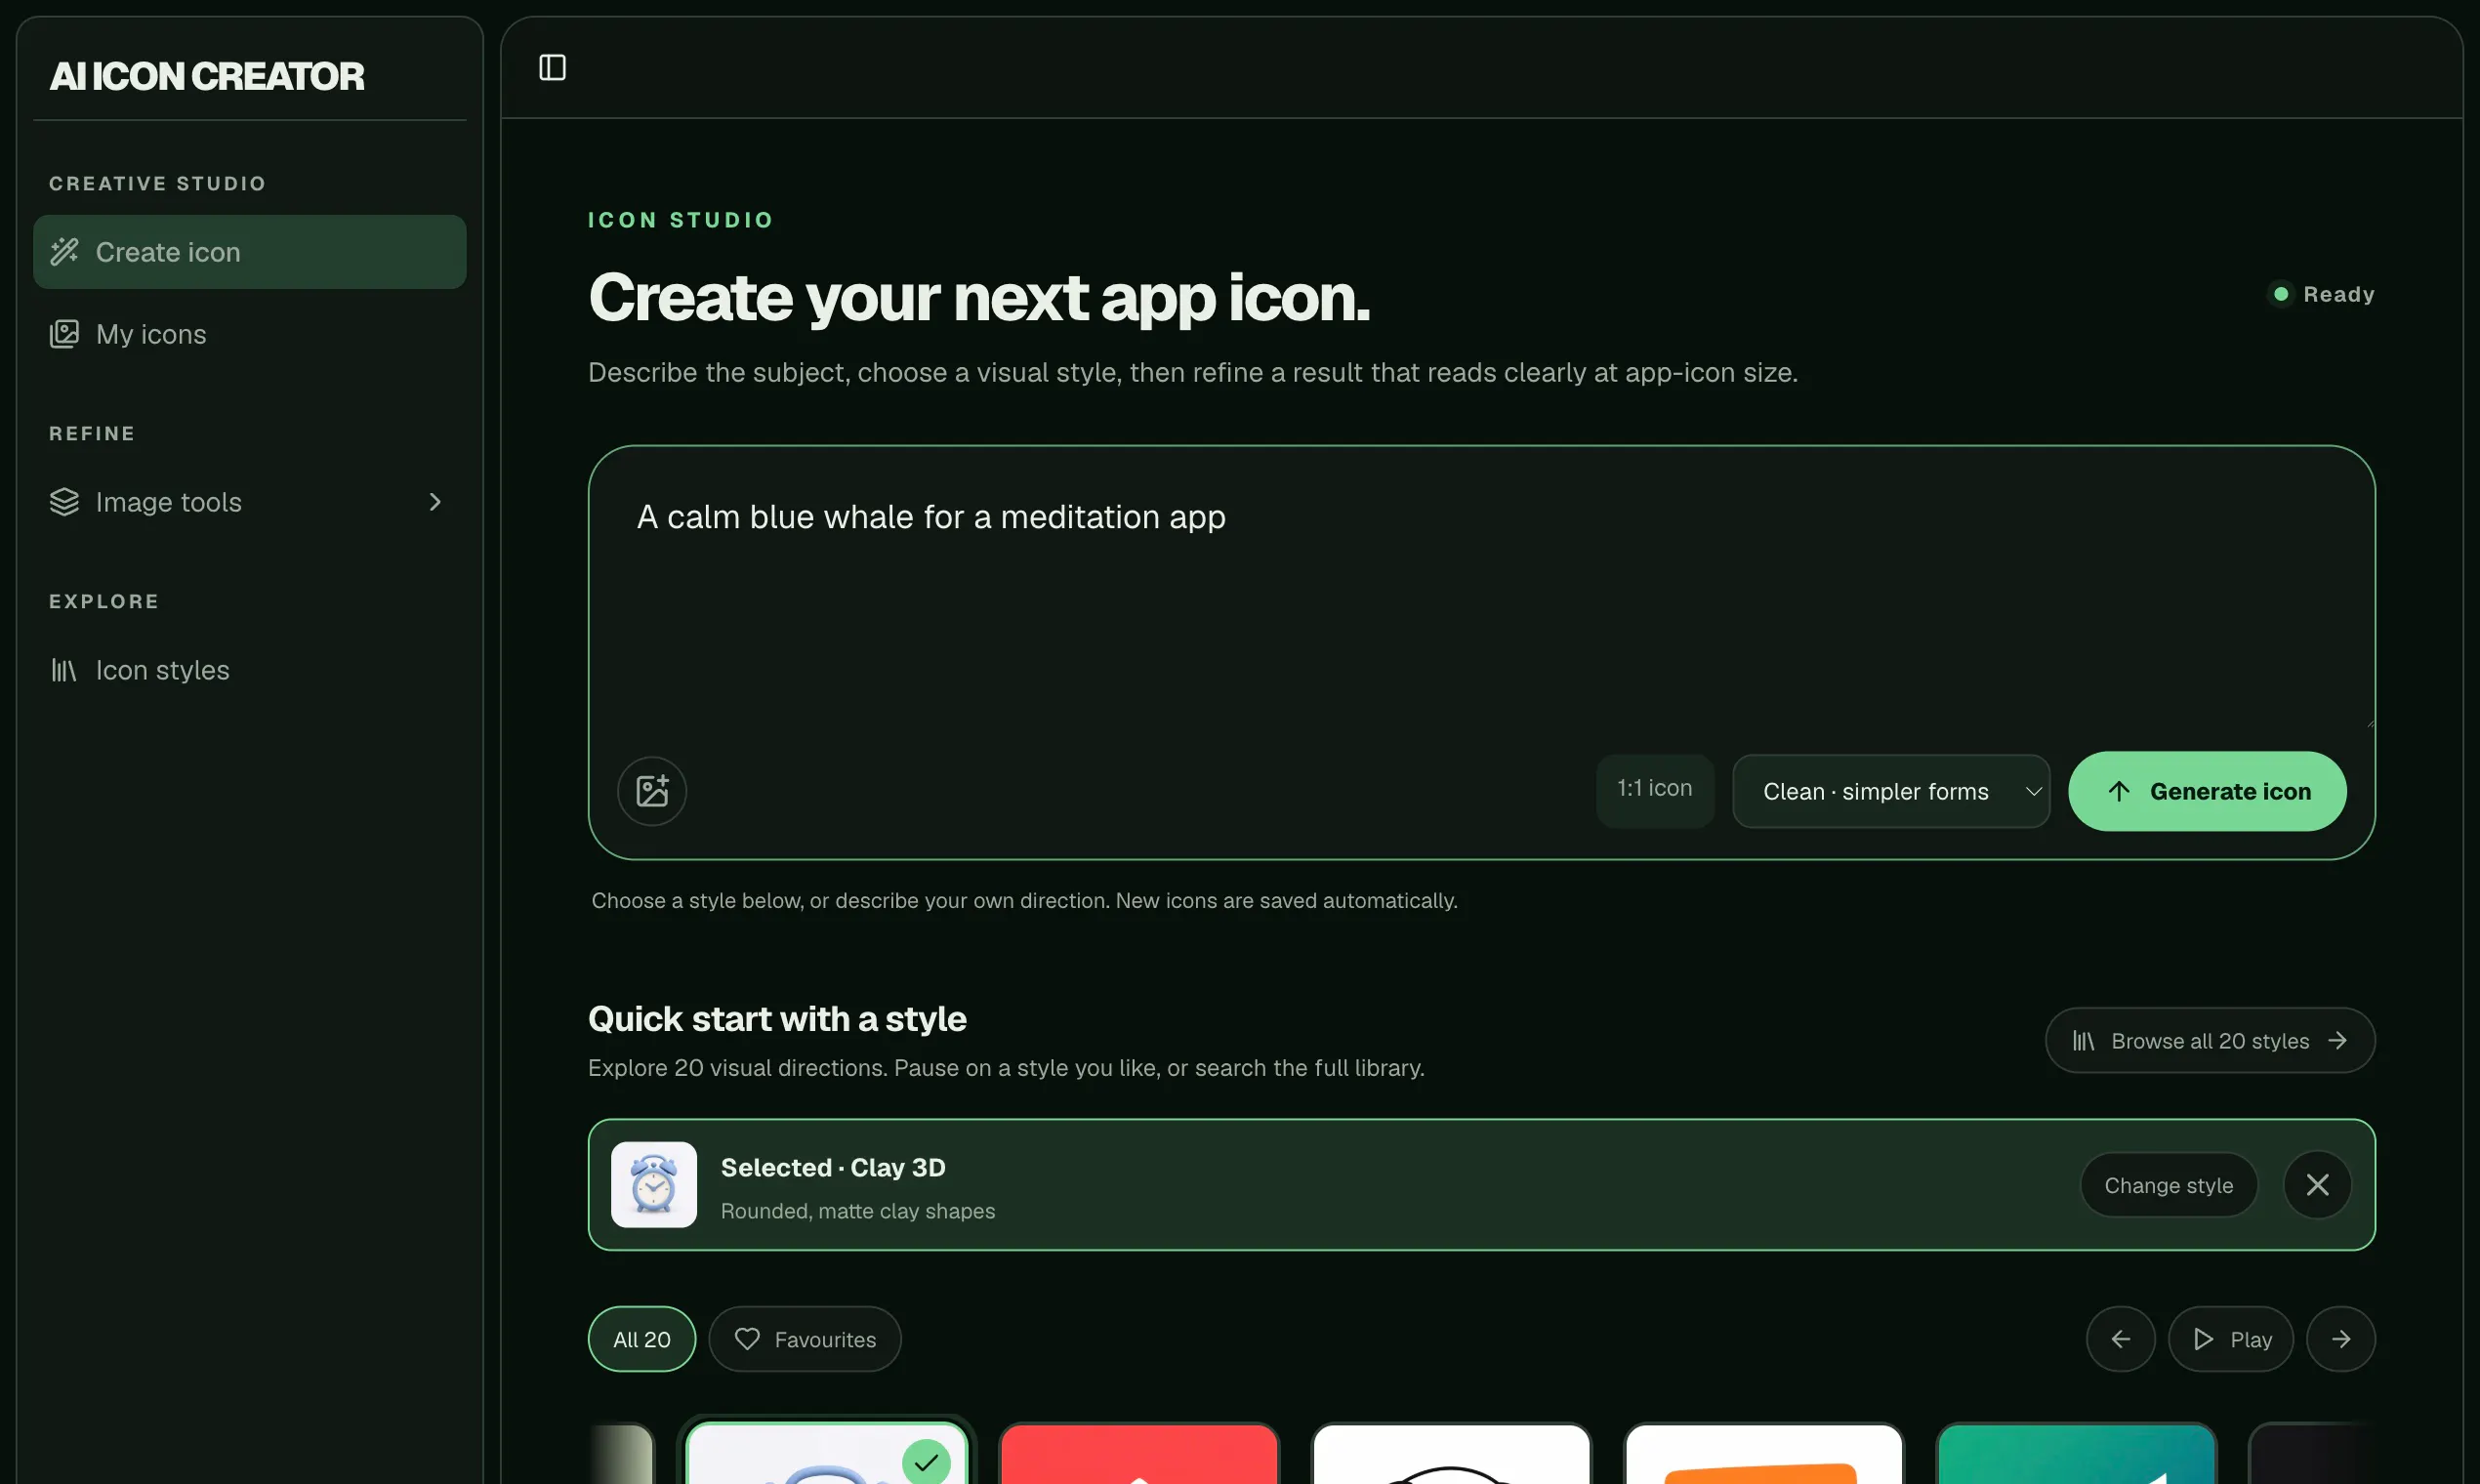This screenshot has width=2480, height=1484.
Task: Click the AI ICON CREATOR logo
Action: click(207, 77)
